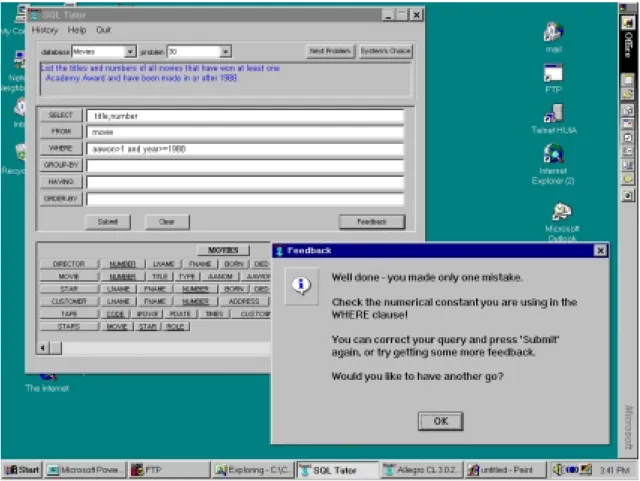Expand the problem number dropdown
Image resolution: width=640 pixels, height=481 pixels.
(x=225, y=52)
